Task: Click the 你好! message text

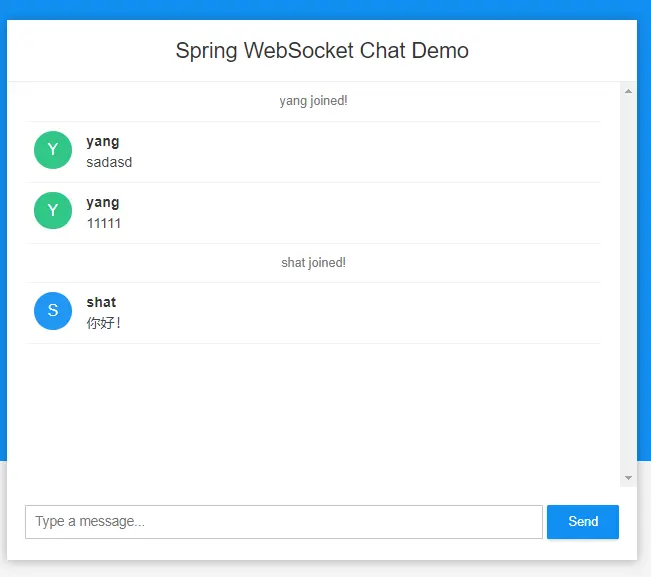Action: 103,323
